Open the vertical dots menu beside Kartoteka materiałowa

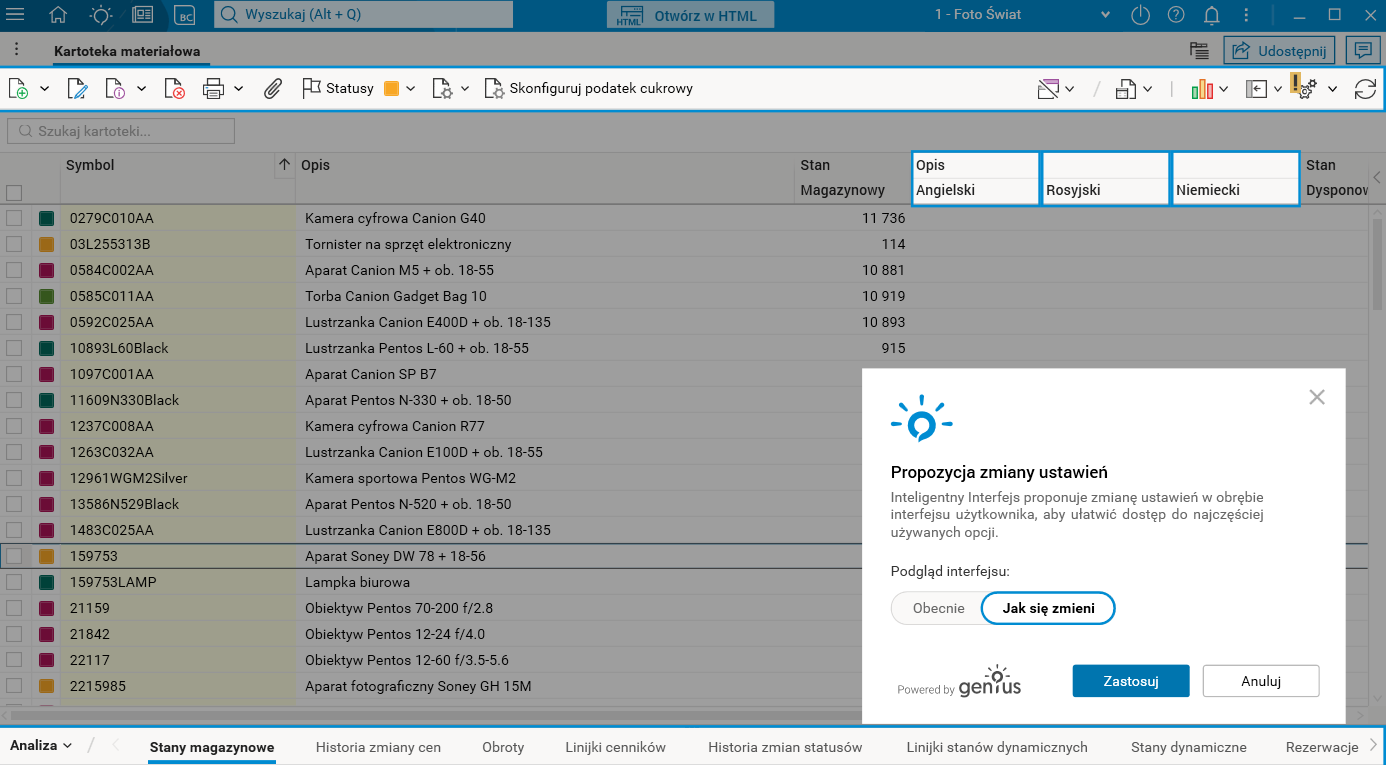coord(16,50)
